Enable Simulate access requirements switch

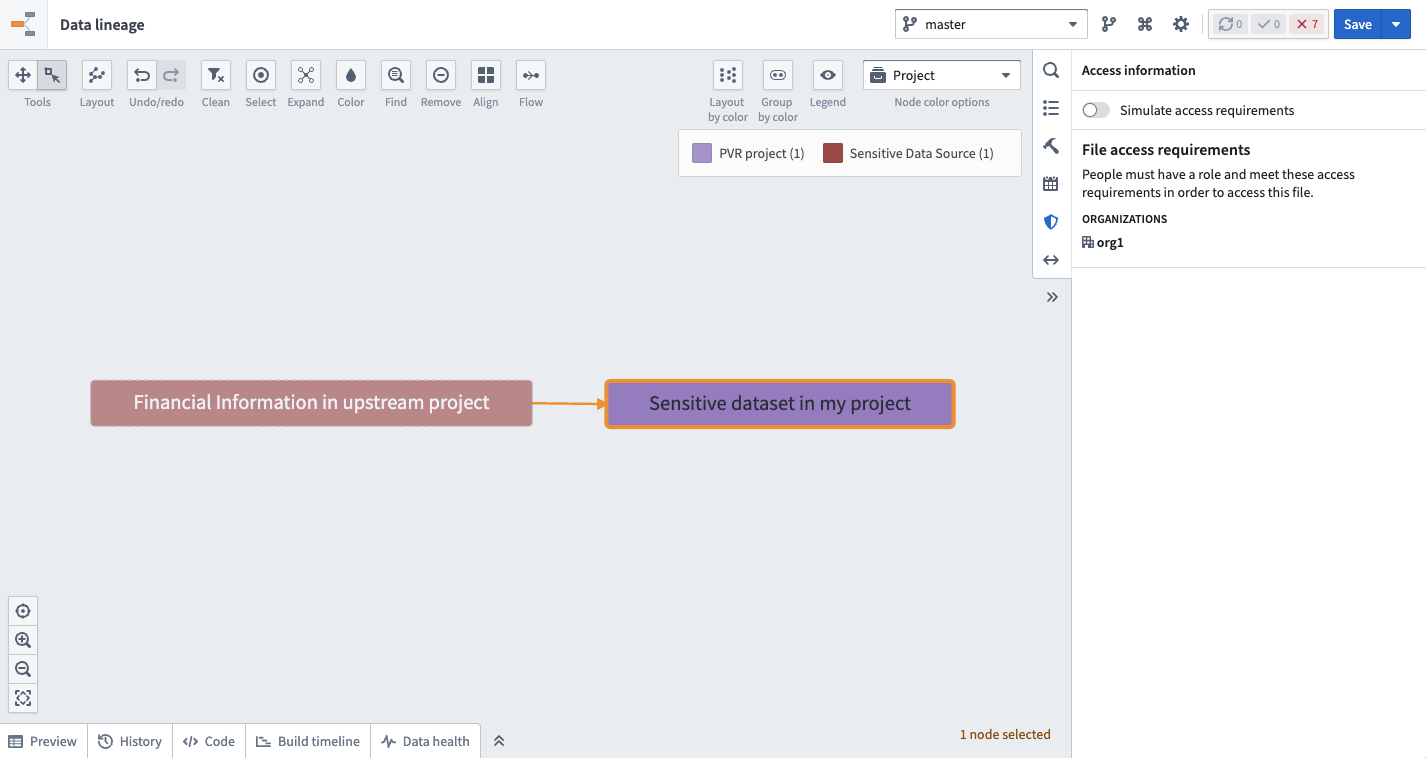pyautogui.click(x=1096, y=111)
